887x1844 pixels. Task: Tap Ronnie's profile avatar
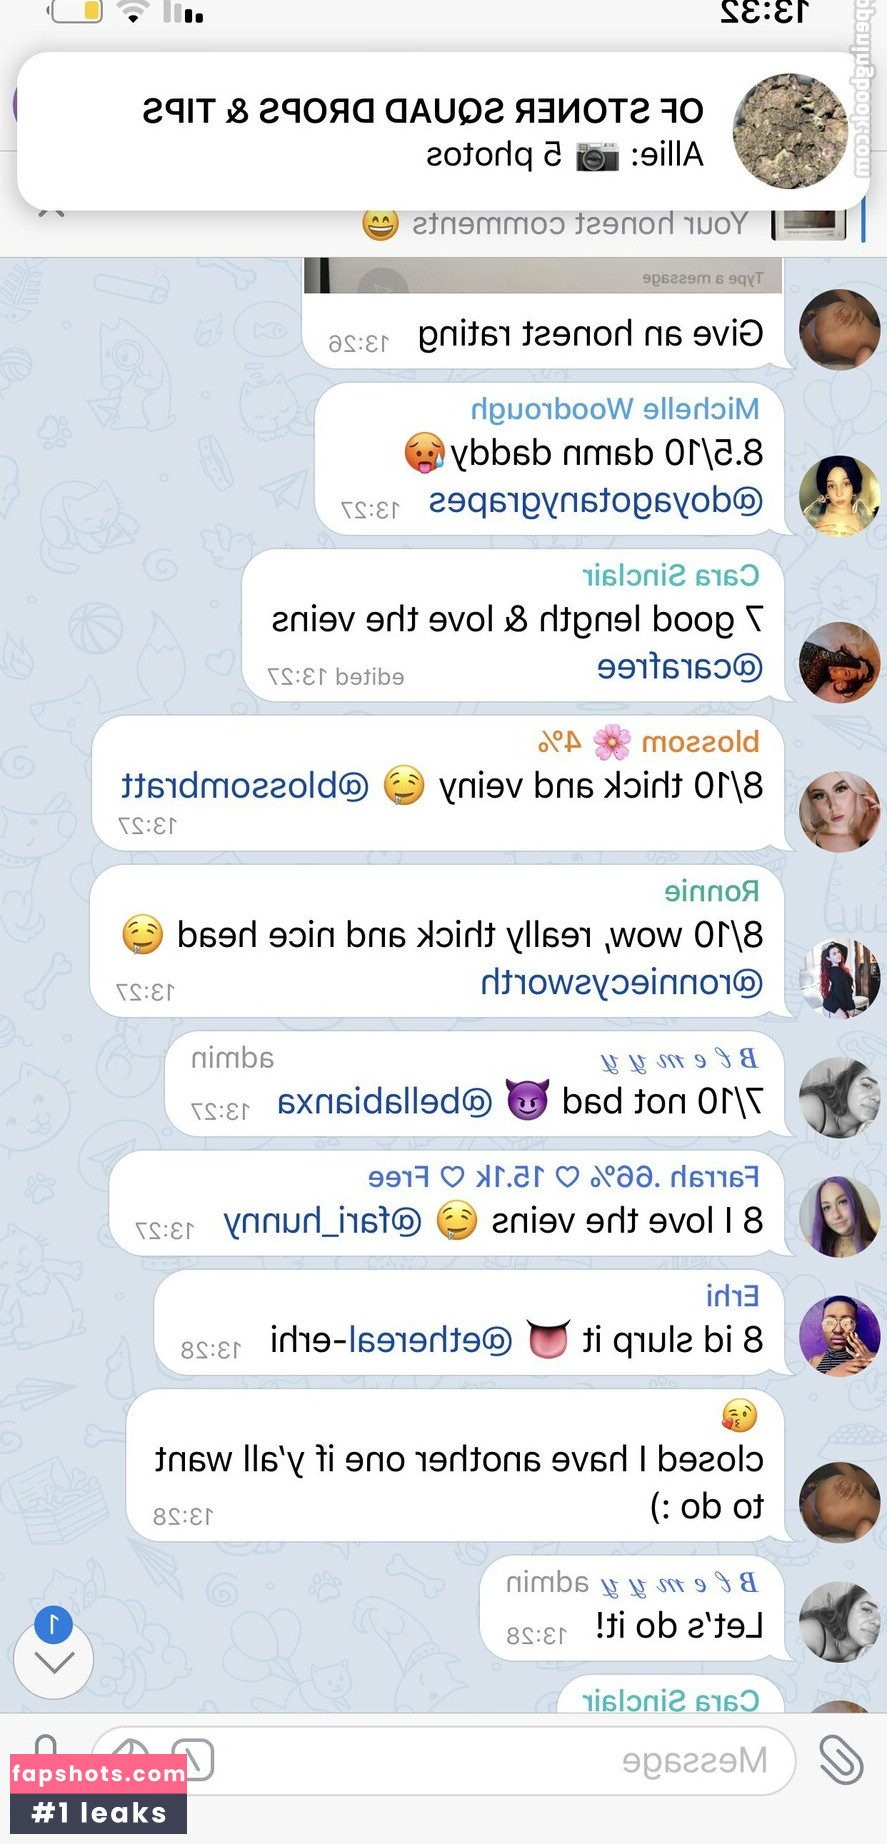pyautogui.click(x=839, y=979)
